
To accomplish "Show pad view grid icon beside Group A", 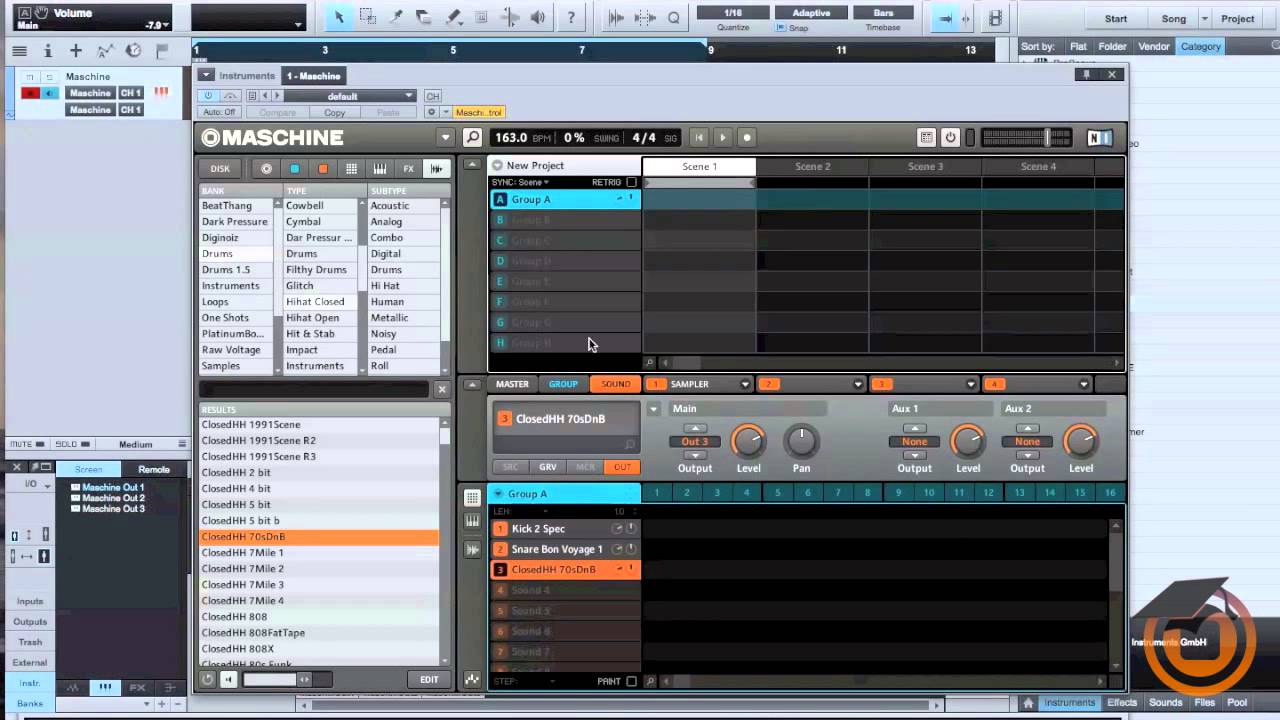I will tap(472, 497).
